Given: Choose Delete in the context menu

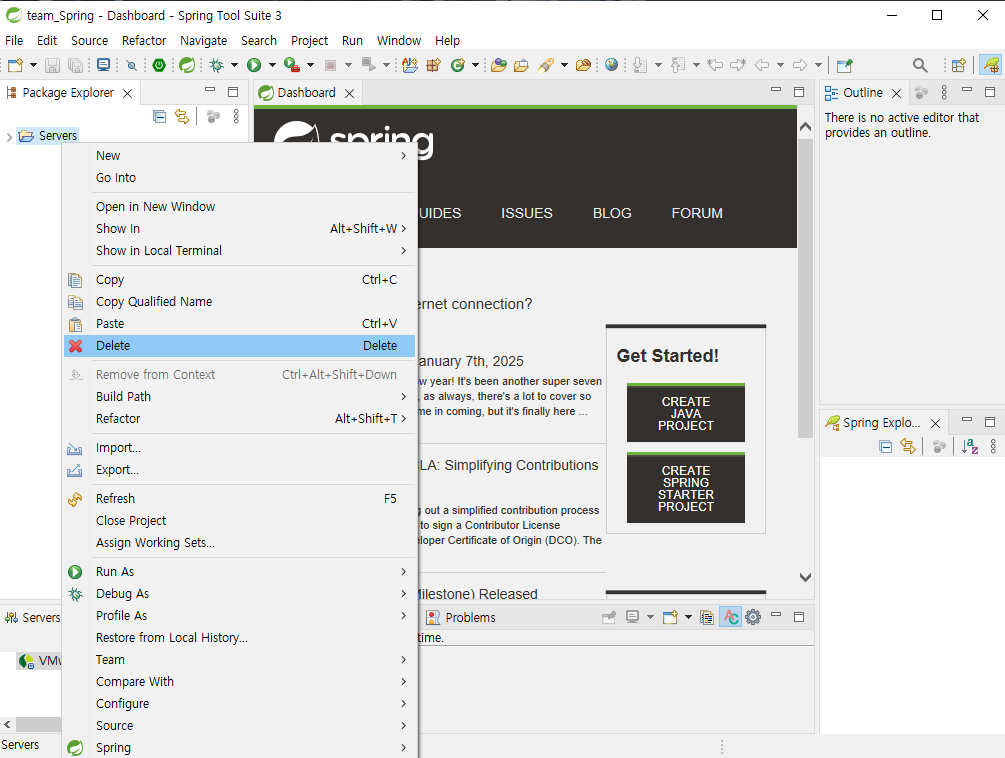Looking at the screenshot, I should (x=240, y=345).
